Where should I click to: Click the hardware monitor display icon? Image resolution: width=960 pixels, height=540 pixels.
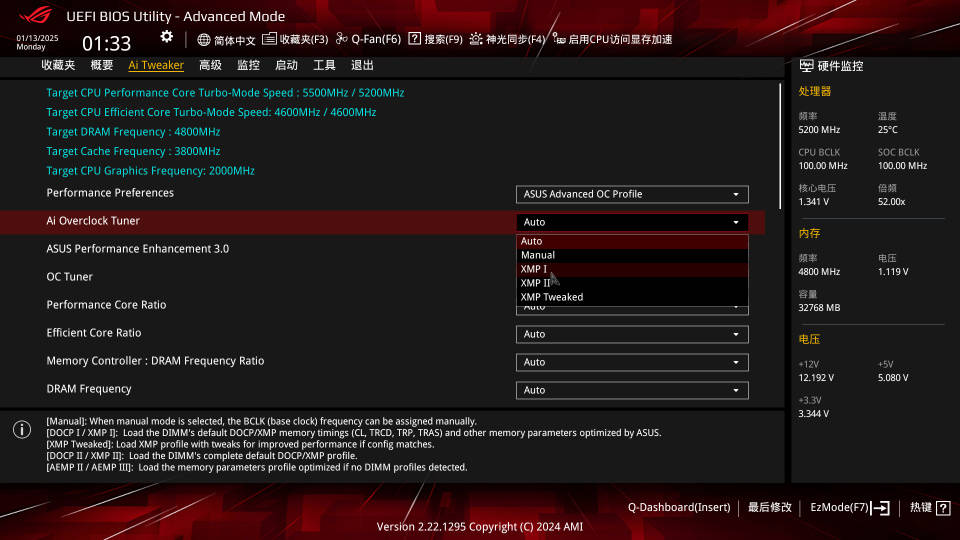tap(806, 66)
